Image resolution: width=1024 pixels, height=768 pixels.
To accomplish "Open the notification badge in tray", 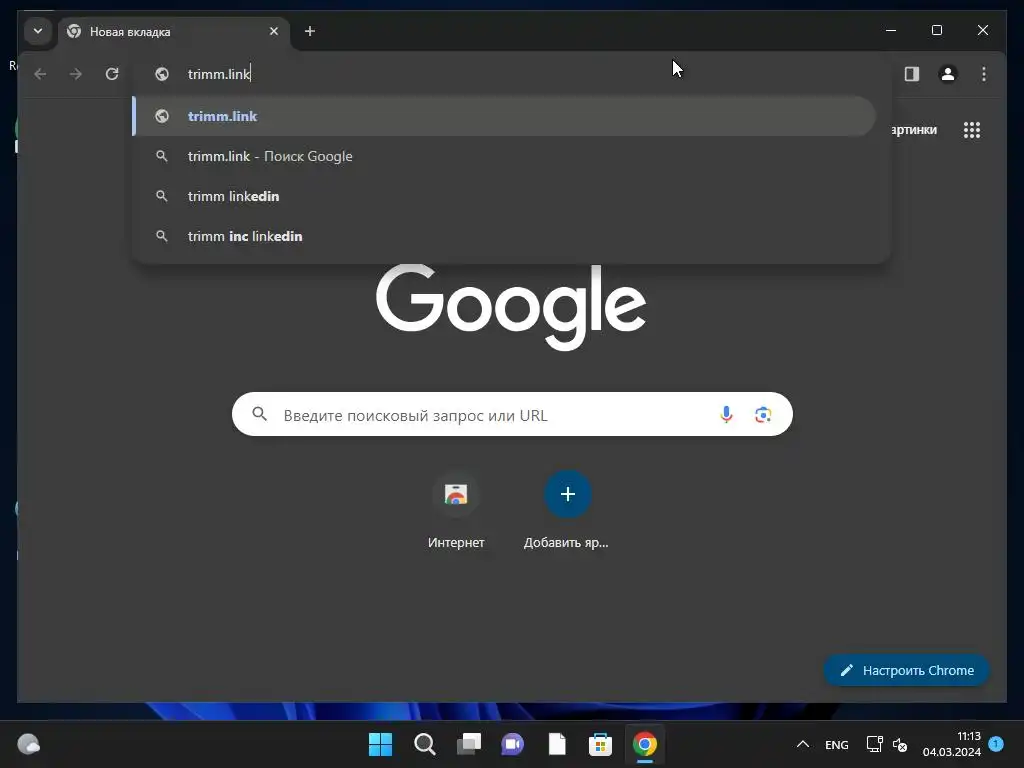I will (996, 744).
